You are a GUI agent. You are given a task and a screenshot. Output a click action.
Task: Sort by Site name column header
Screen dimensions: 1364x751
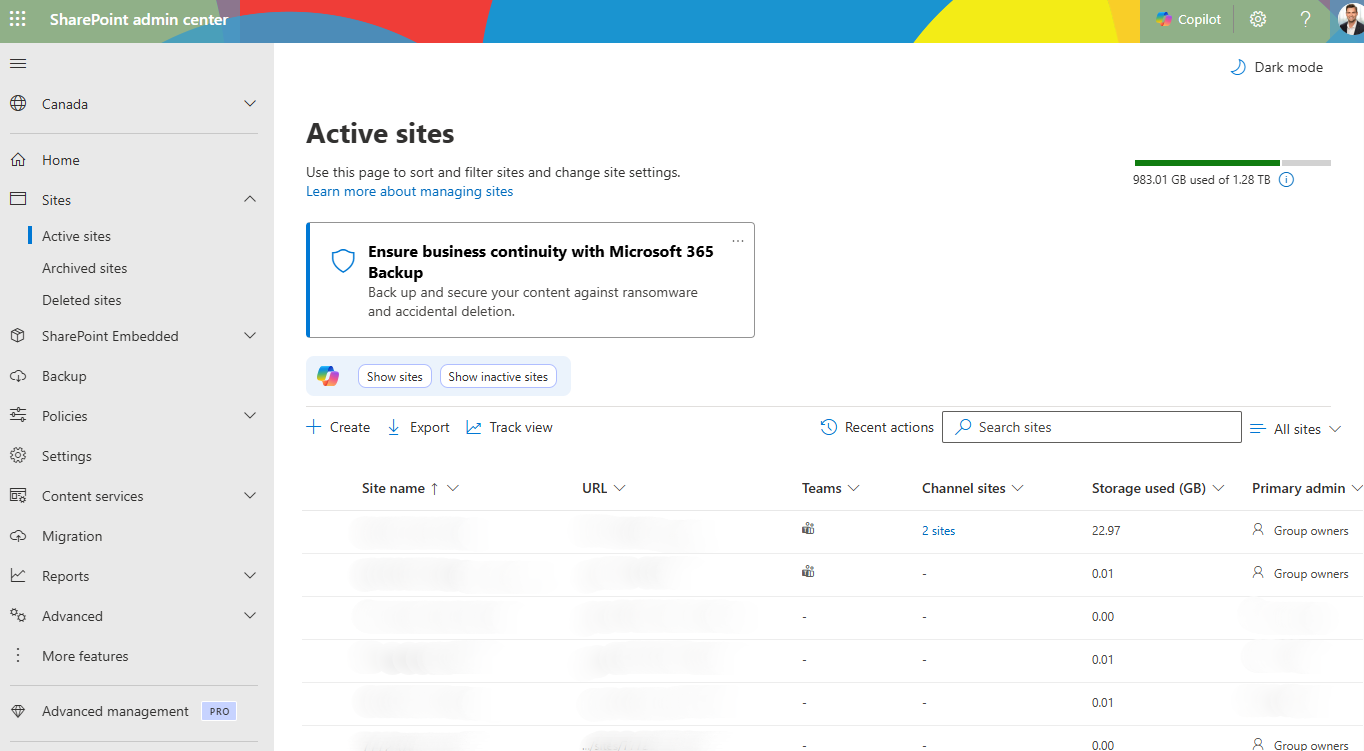[393, 488]
